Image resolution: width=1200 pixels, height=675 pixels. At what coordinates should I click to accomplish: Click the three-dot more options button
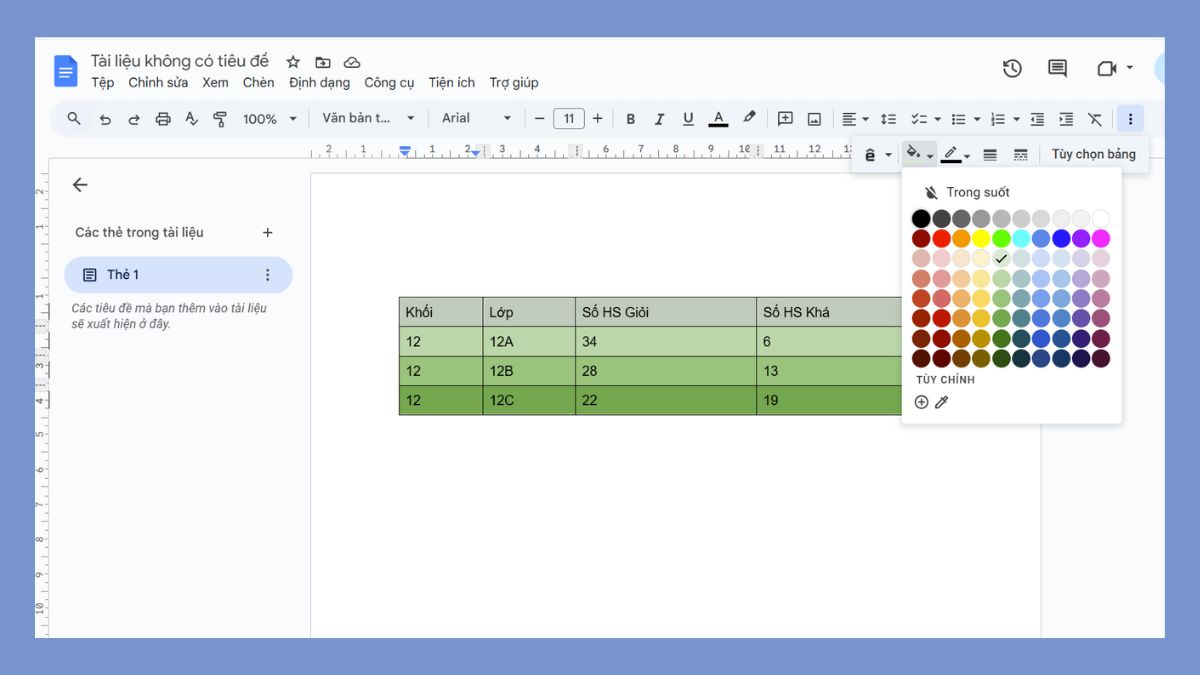pos(1130,119)
